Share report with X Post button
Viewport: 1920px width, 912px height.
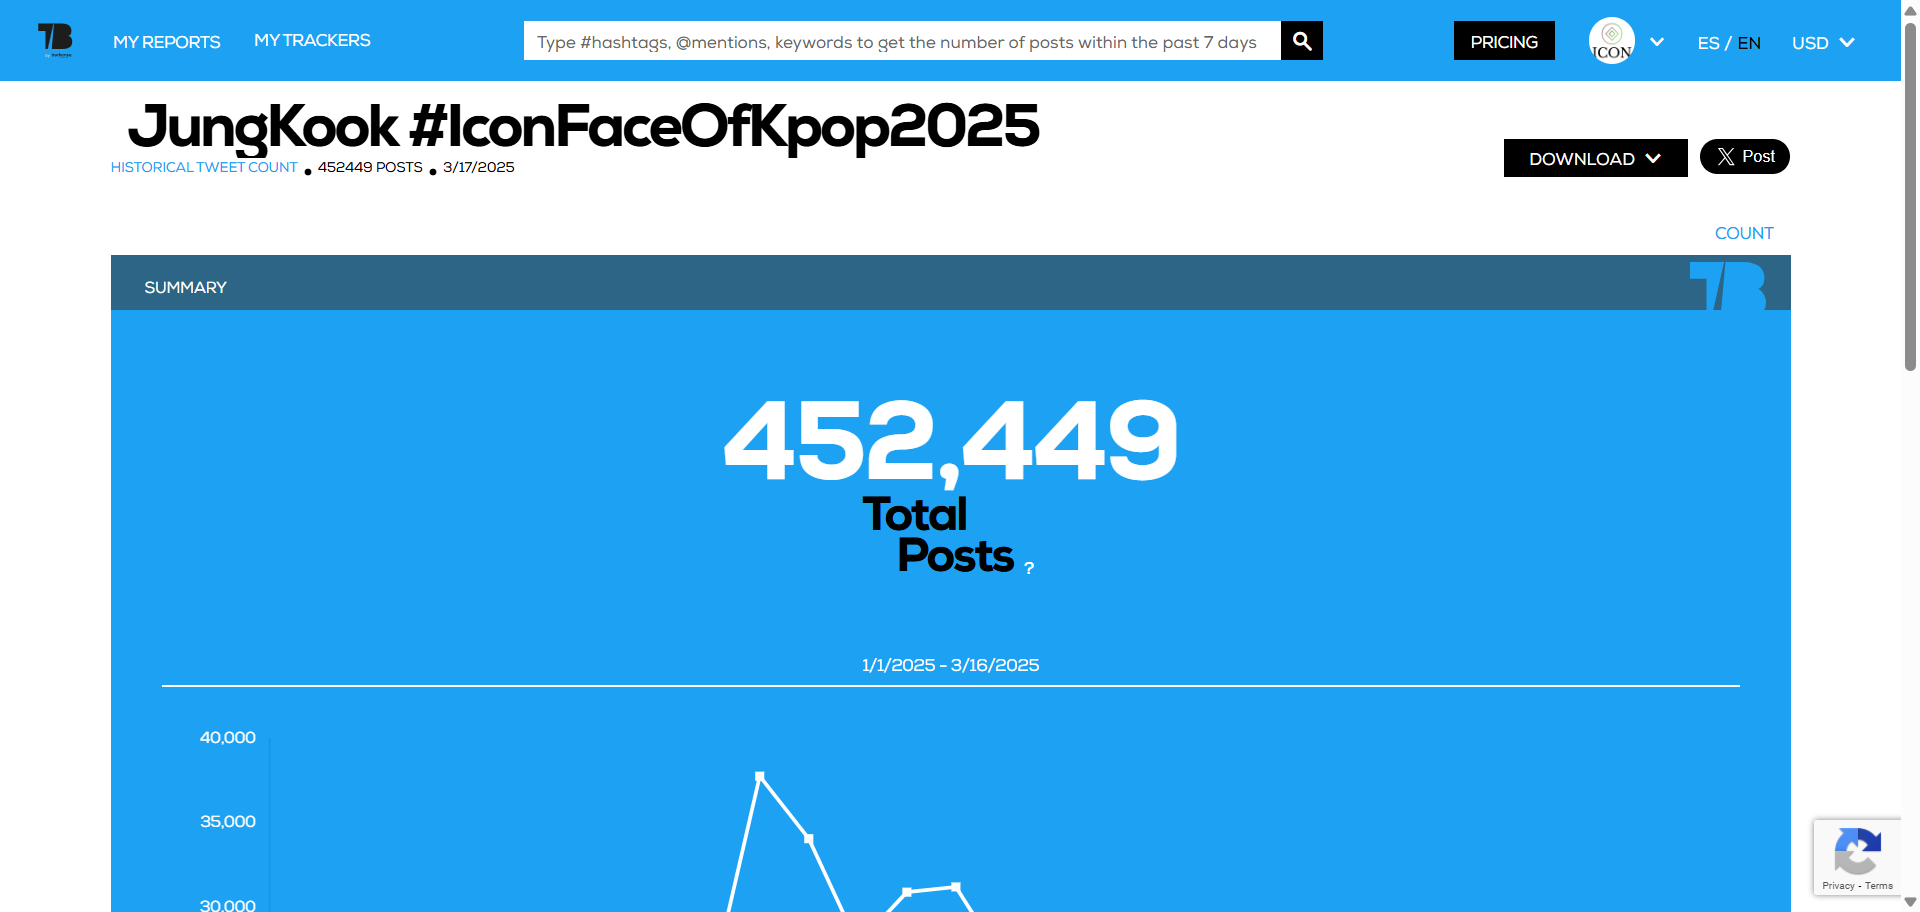pos(1744,157)
